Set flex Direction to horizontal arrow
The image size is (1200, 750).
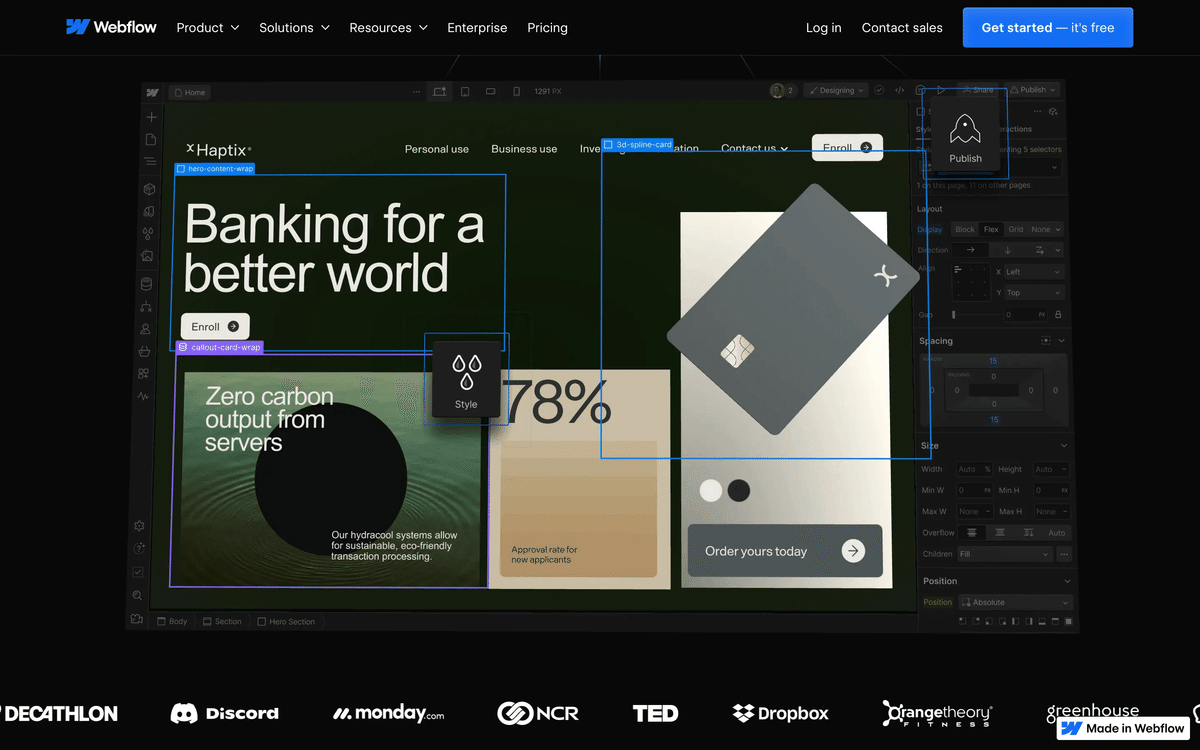tap(970, 250)
